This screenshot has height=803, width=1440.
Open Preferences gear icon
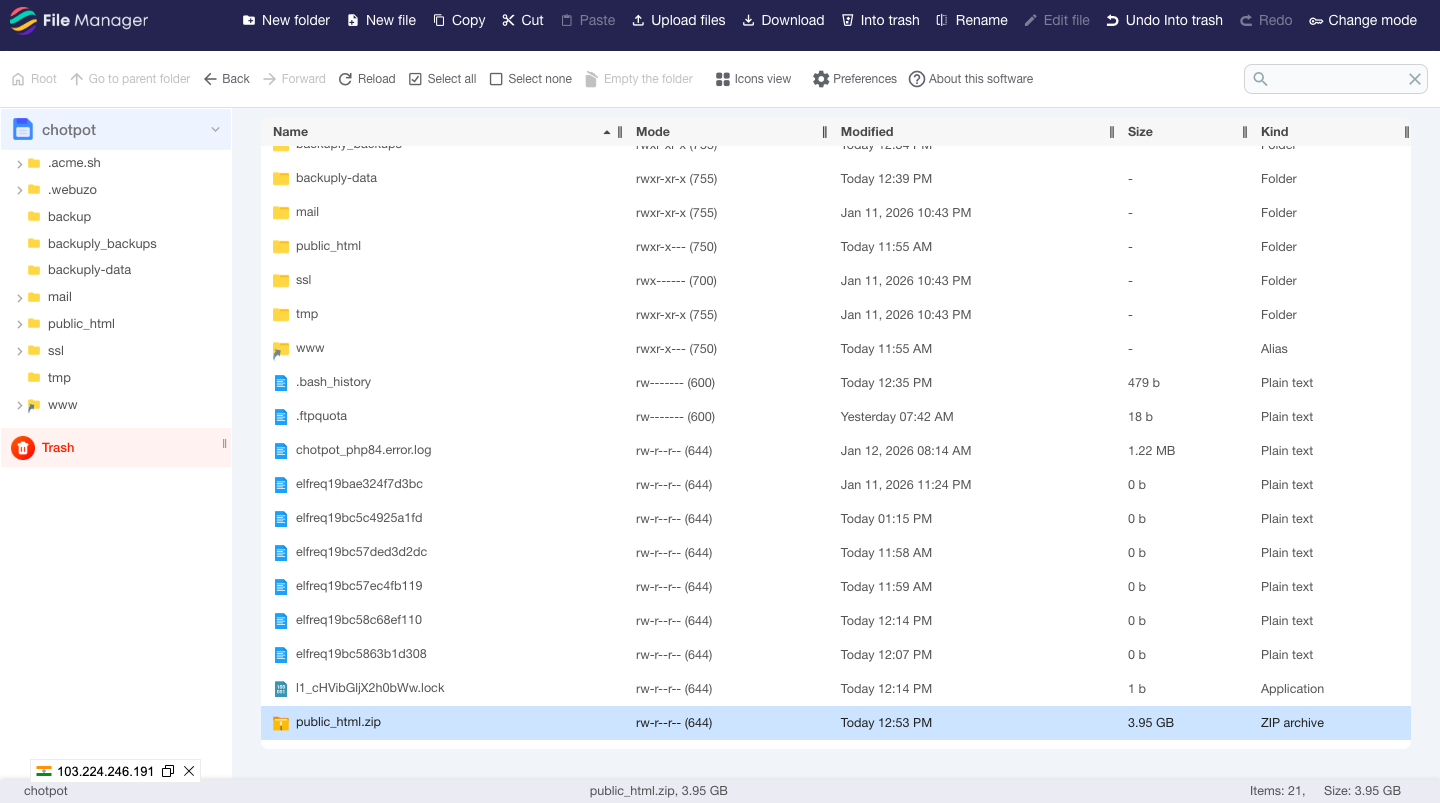coord(821,79)
